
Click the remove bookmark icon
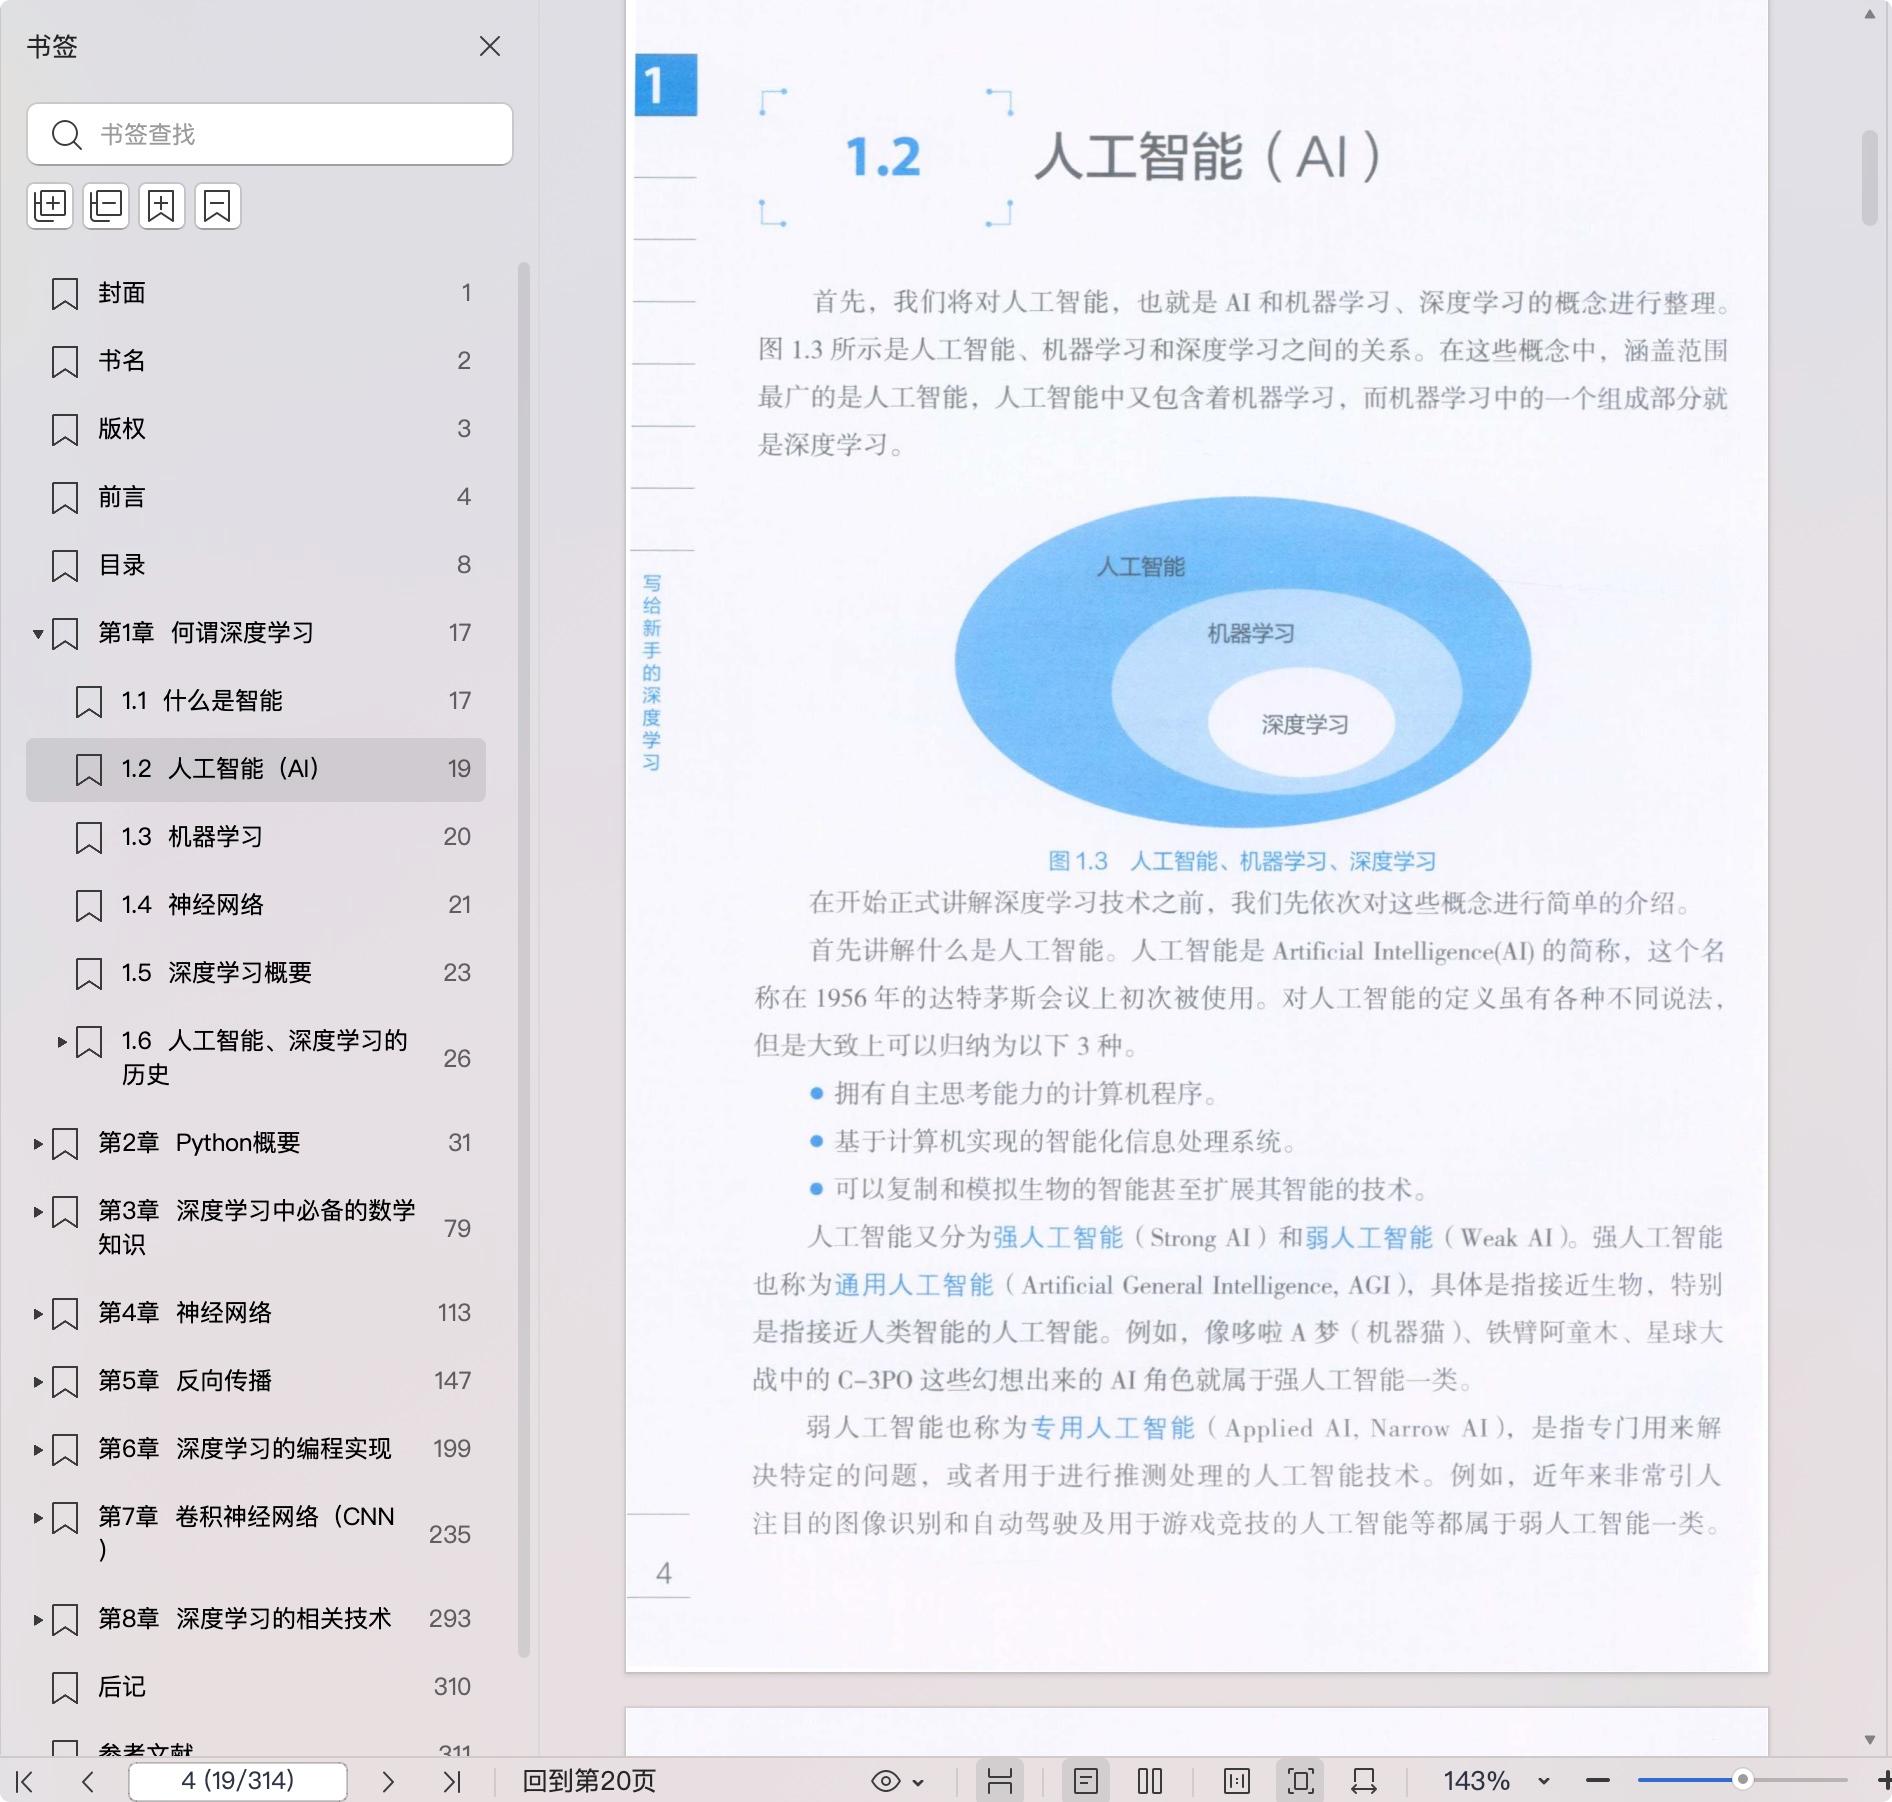[x=217, y=206]
